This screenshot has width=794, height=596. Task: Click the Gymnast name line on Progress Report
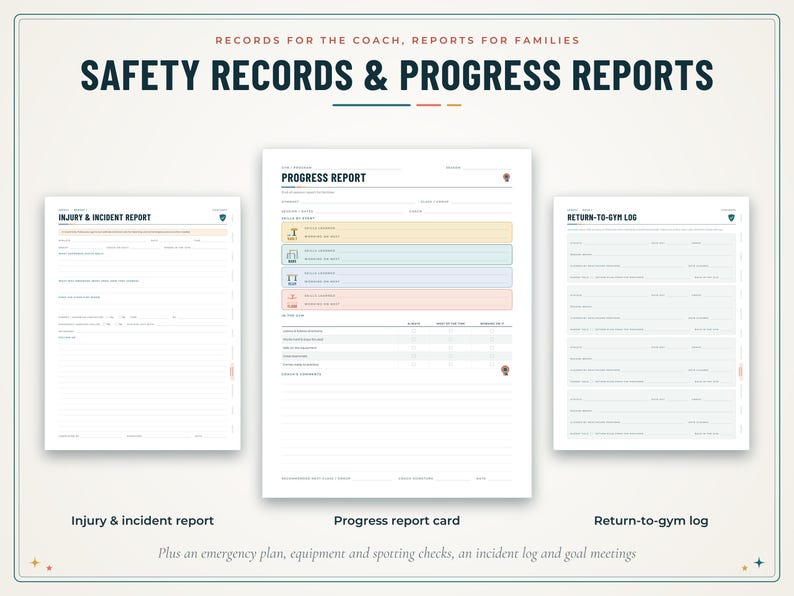[x=359, y=202]
